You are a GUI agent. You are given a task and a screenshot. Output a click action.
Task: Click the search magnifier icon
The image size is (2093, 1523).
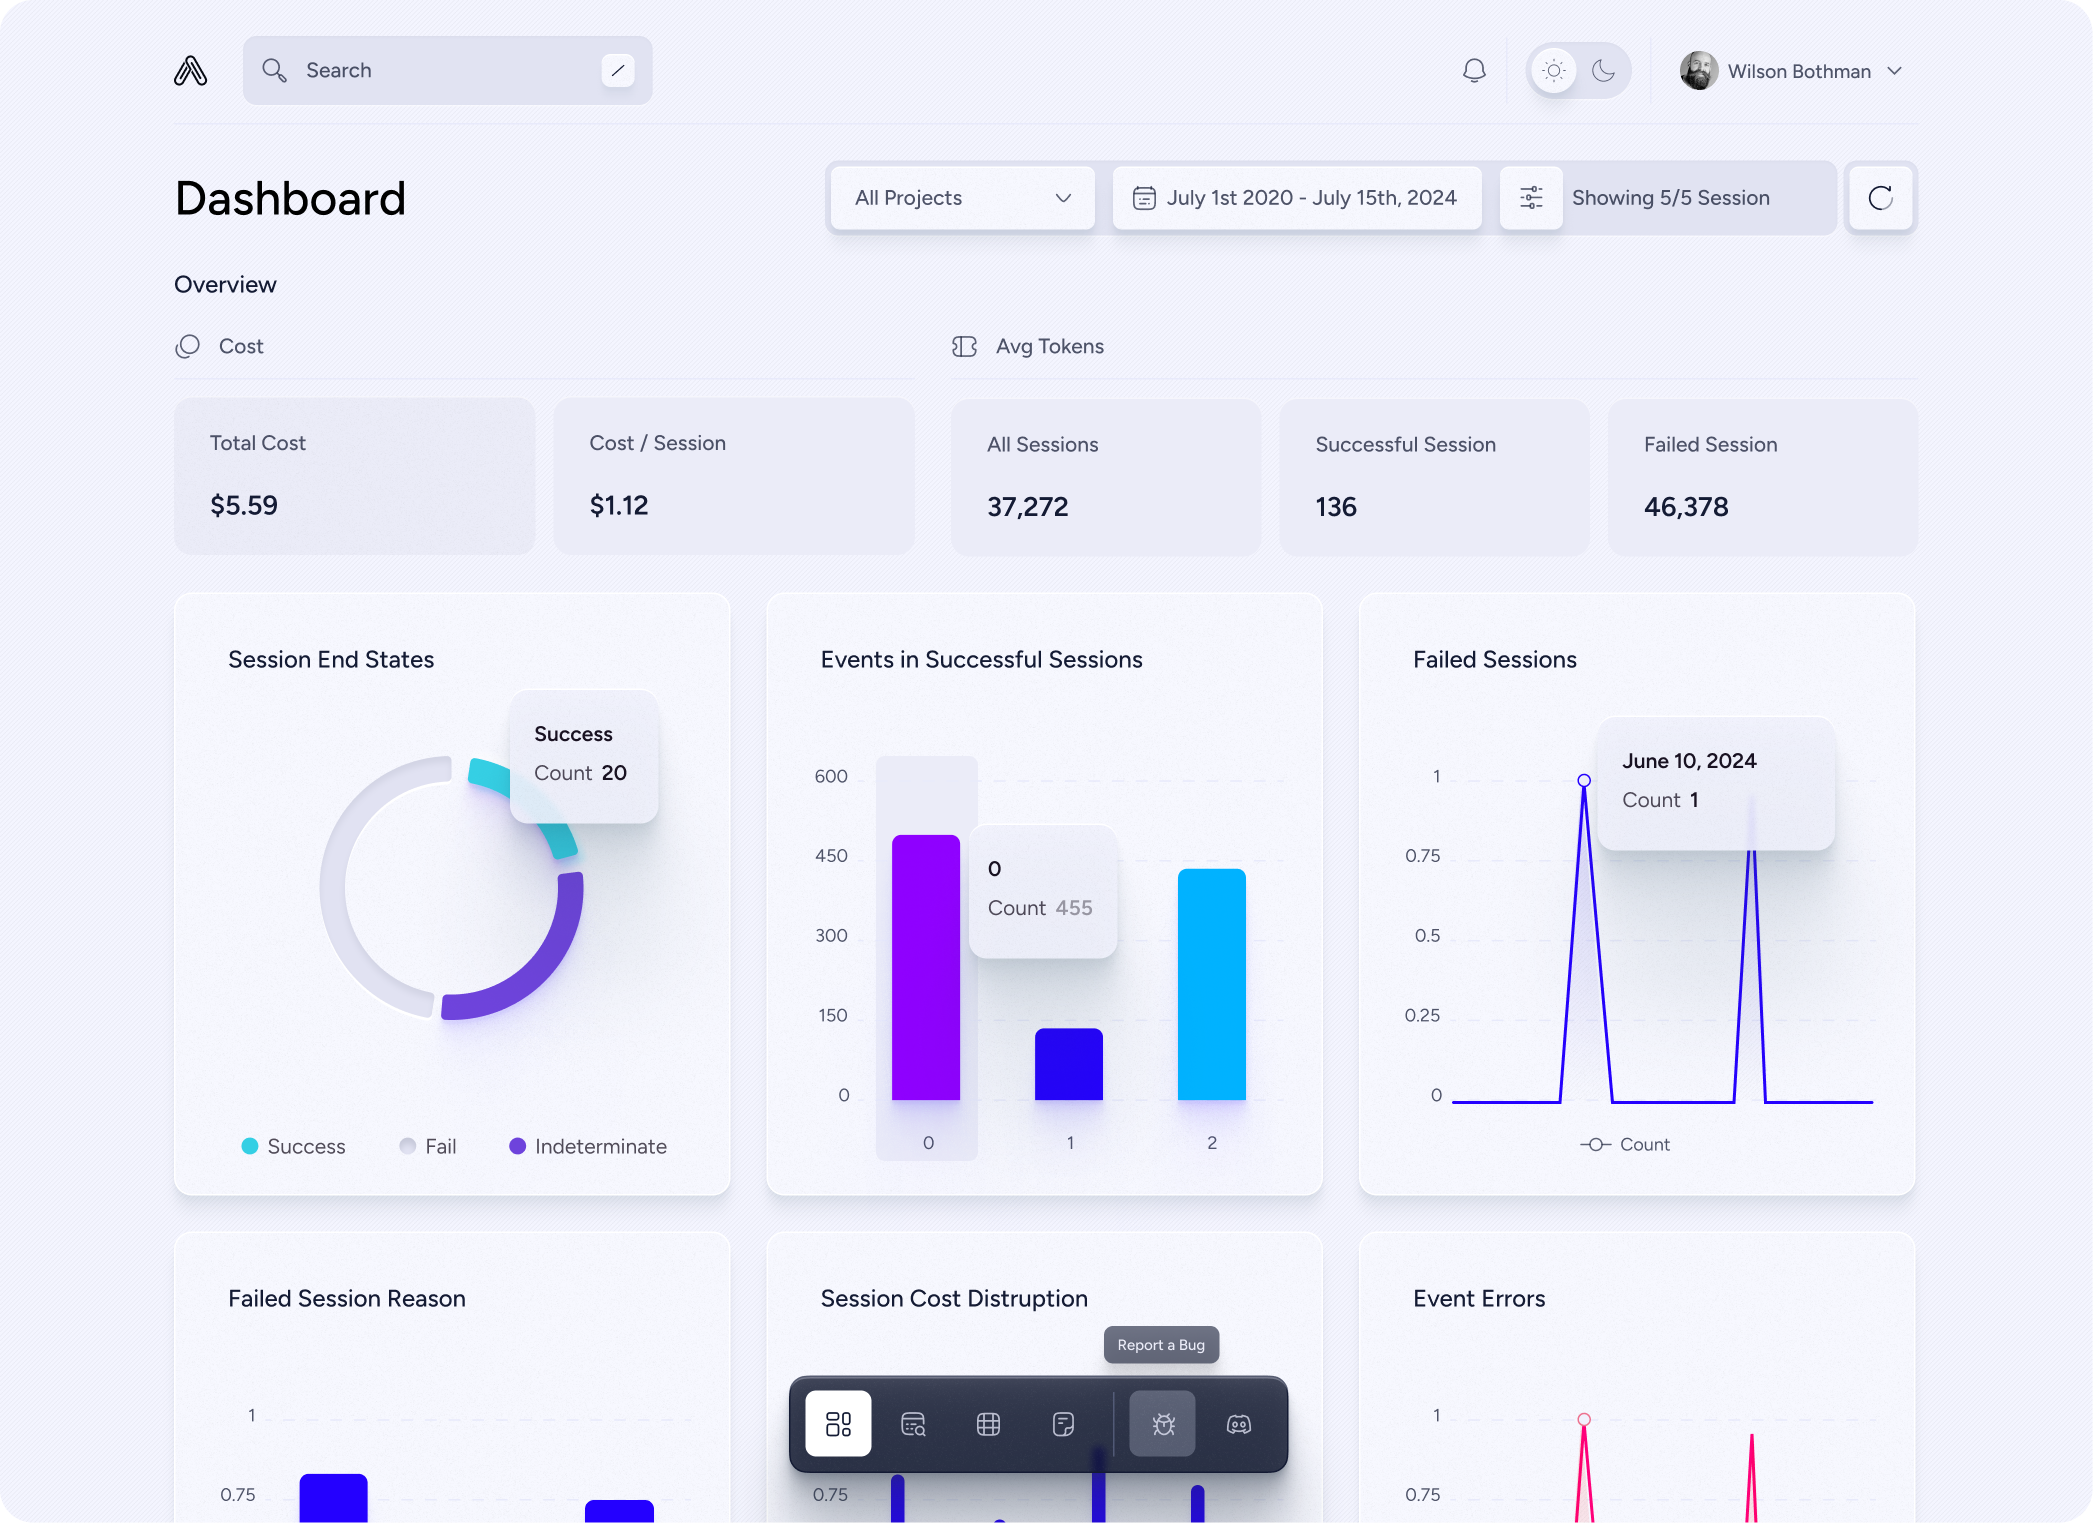274,70
